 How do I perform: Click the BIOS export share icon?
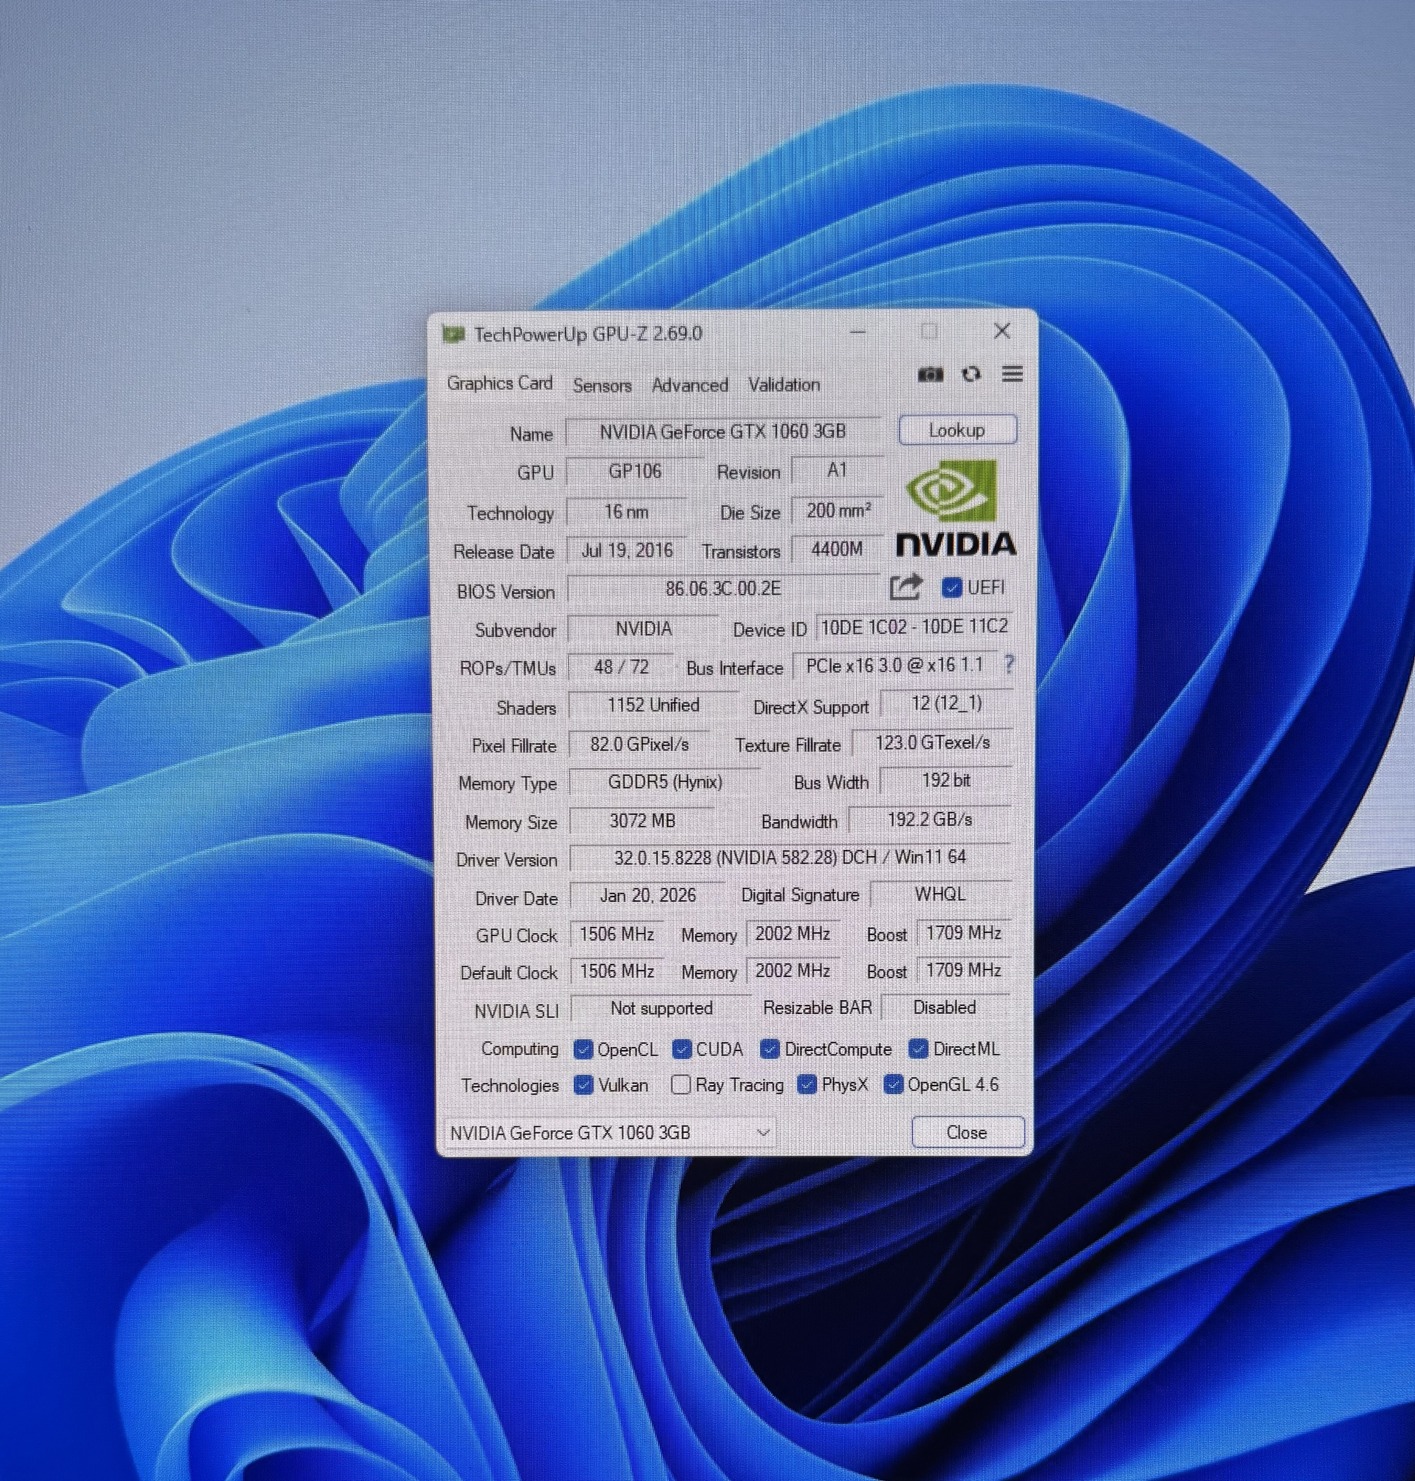(905, 587)
